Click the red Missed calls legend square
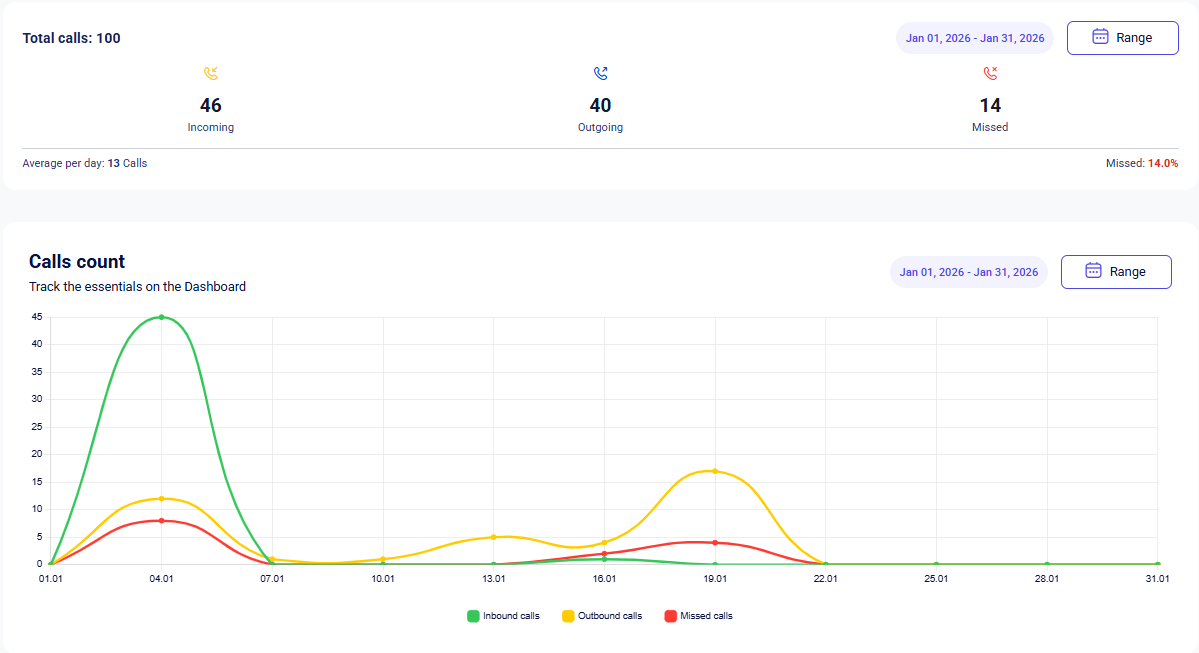Screen dimensions: 1199x653 coord(670,616)
